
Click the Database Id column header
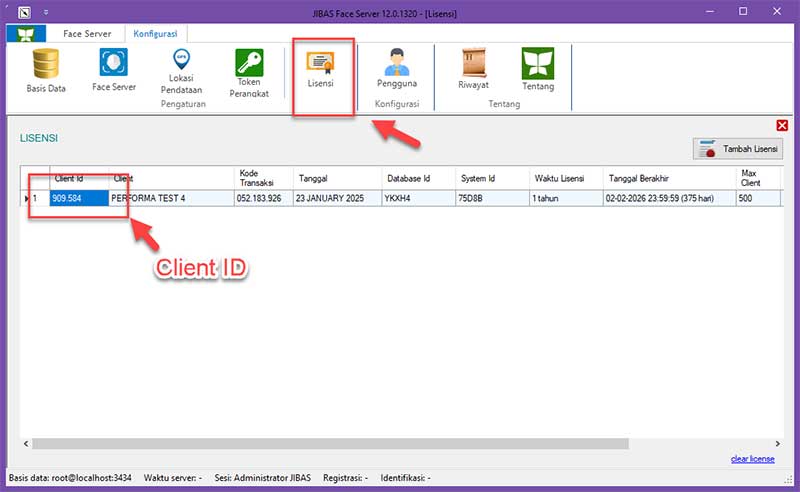[x=418, y=178]
